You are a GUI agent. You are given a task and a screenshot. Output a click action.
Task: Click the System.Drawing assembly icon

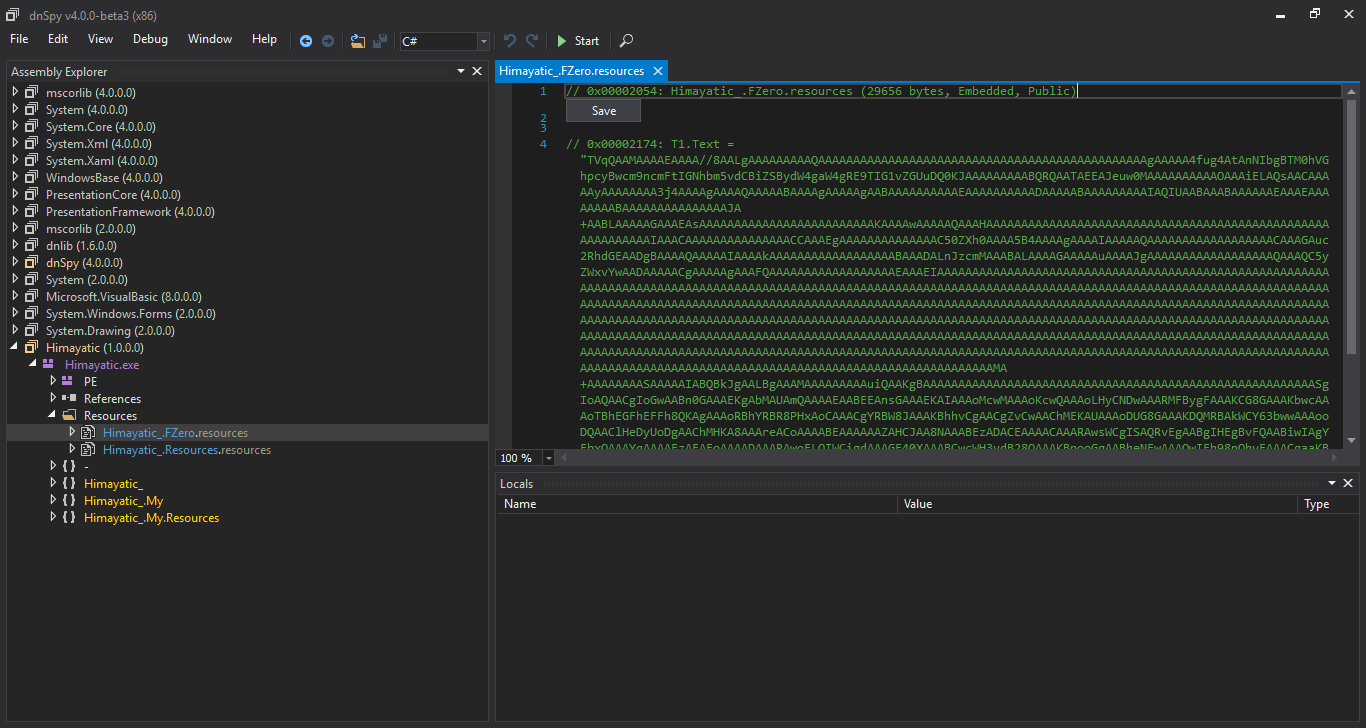[32, 331]
